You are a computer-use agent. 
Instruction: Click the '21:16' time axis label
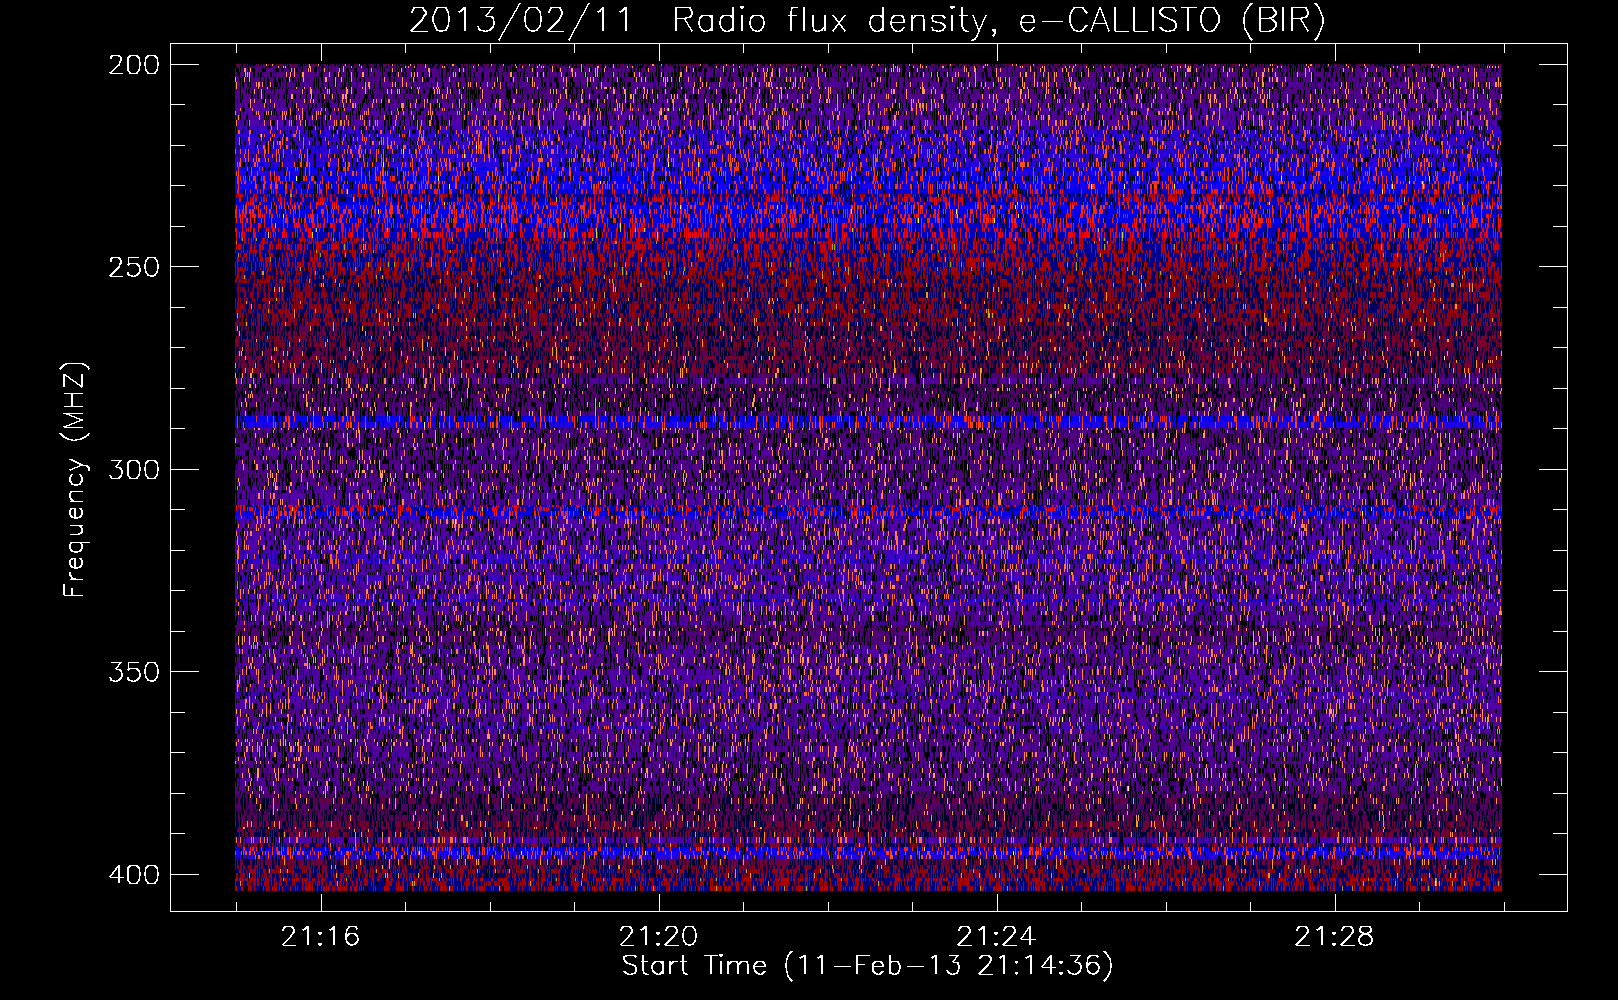coord(320,937)
